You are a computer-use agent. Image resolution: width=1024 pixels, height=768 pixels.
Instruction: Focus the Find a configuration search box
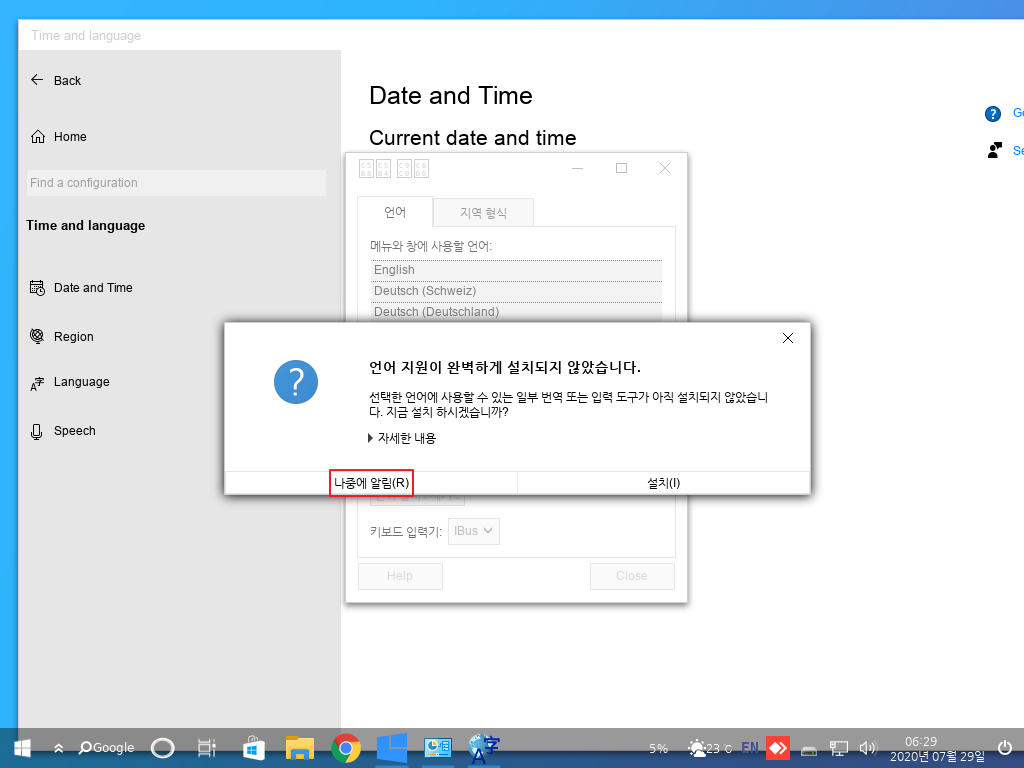[x=176, y=183]
